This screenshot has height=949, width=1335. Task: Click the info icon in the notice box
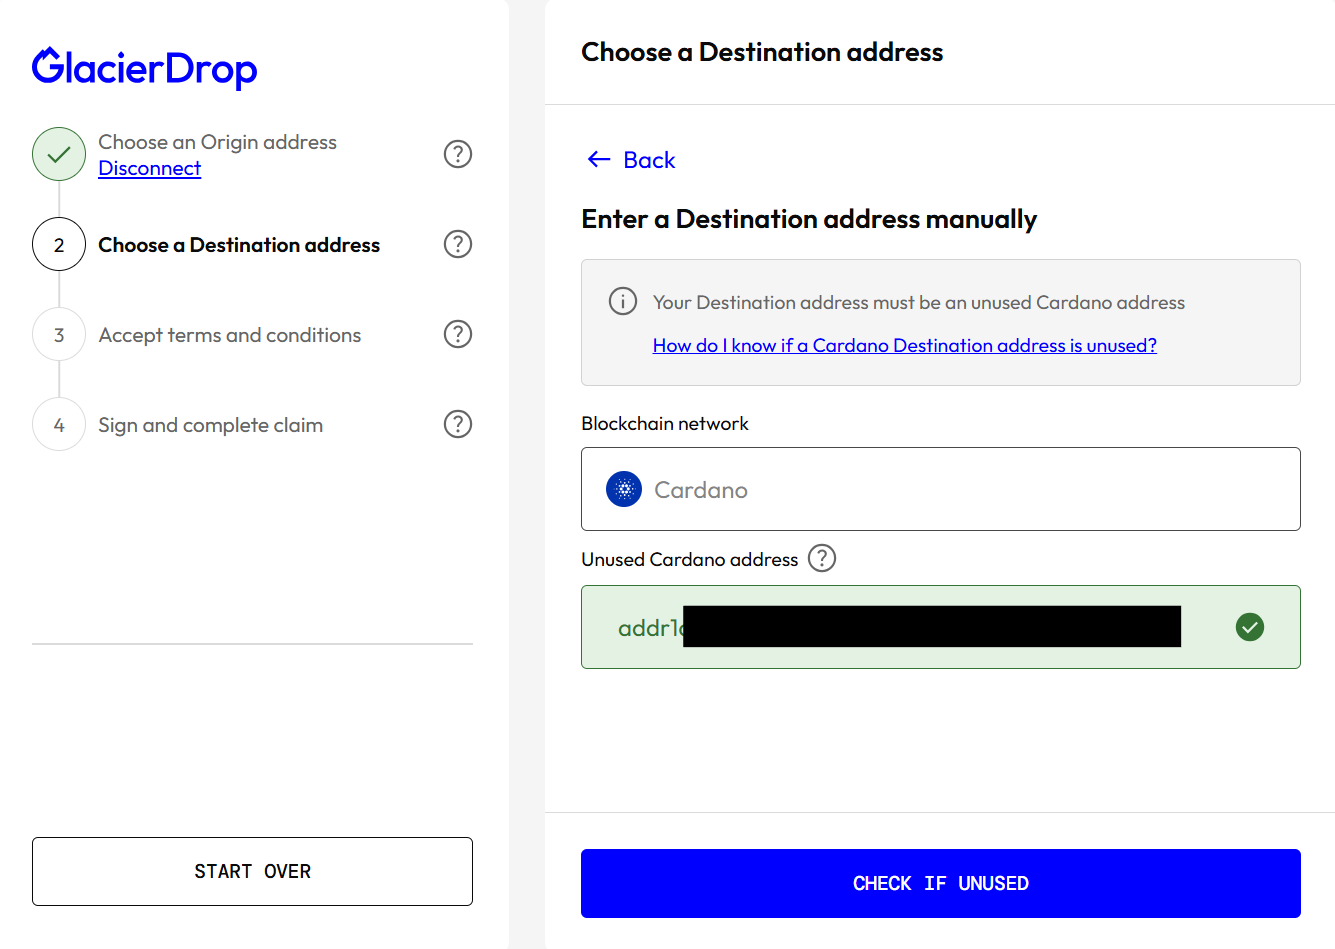[x=623, y=301]
